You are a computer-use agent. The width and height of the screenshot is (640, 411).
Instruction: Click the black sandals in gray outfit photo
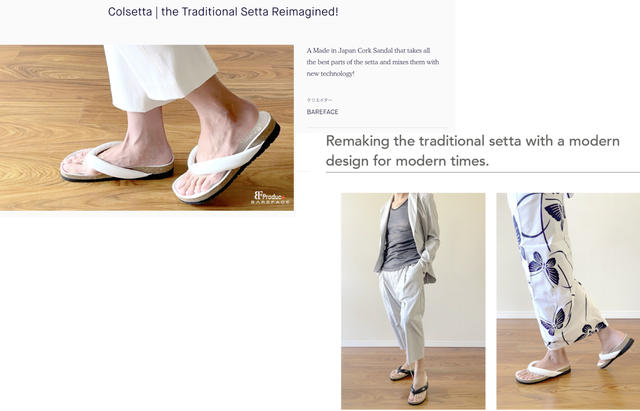coord(409,384)
